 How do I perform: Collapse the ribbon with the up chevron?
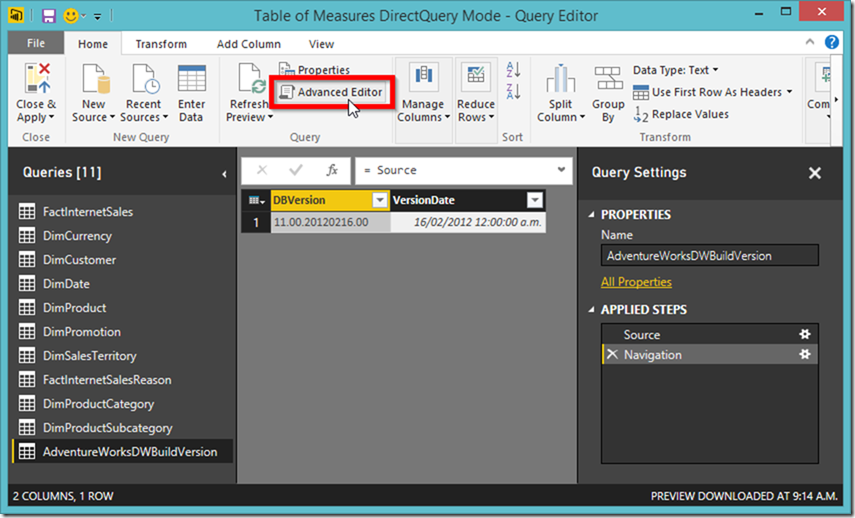(x=810, y=42)
